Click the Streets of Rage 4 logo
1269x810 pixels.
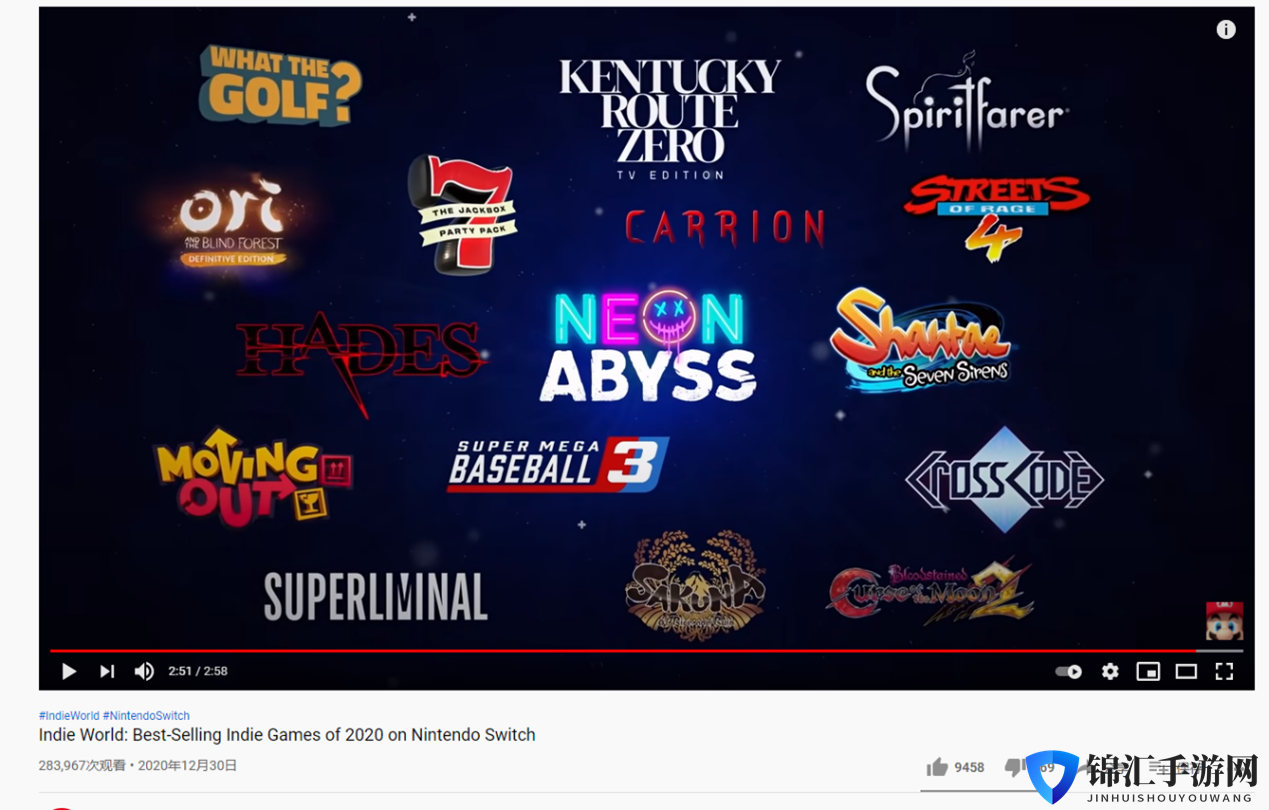(x=996, y=217)
